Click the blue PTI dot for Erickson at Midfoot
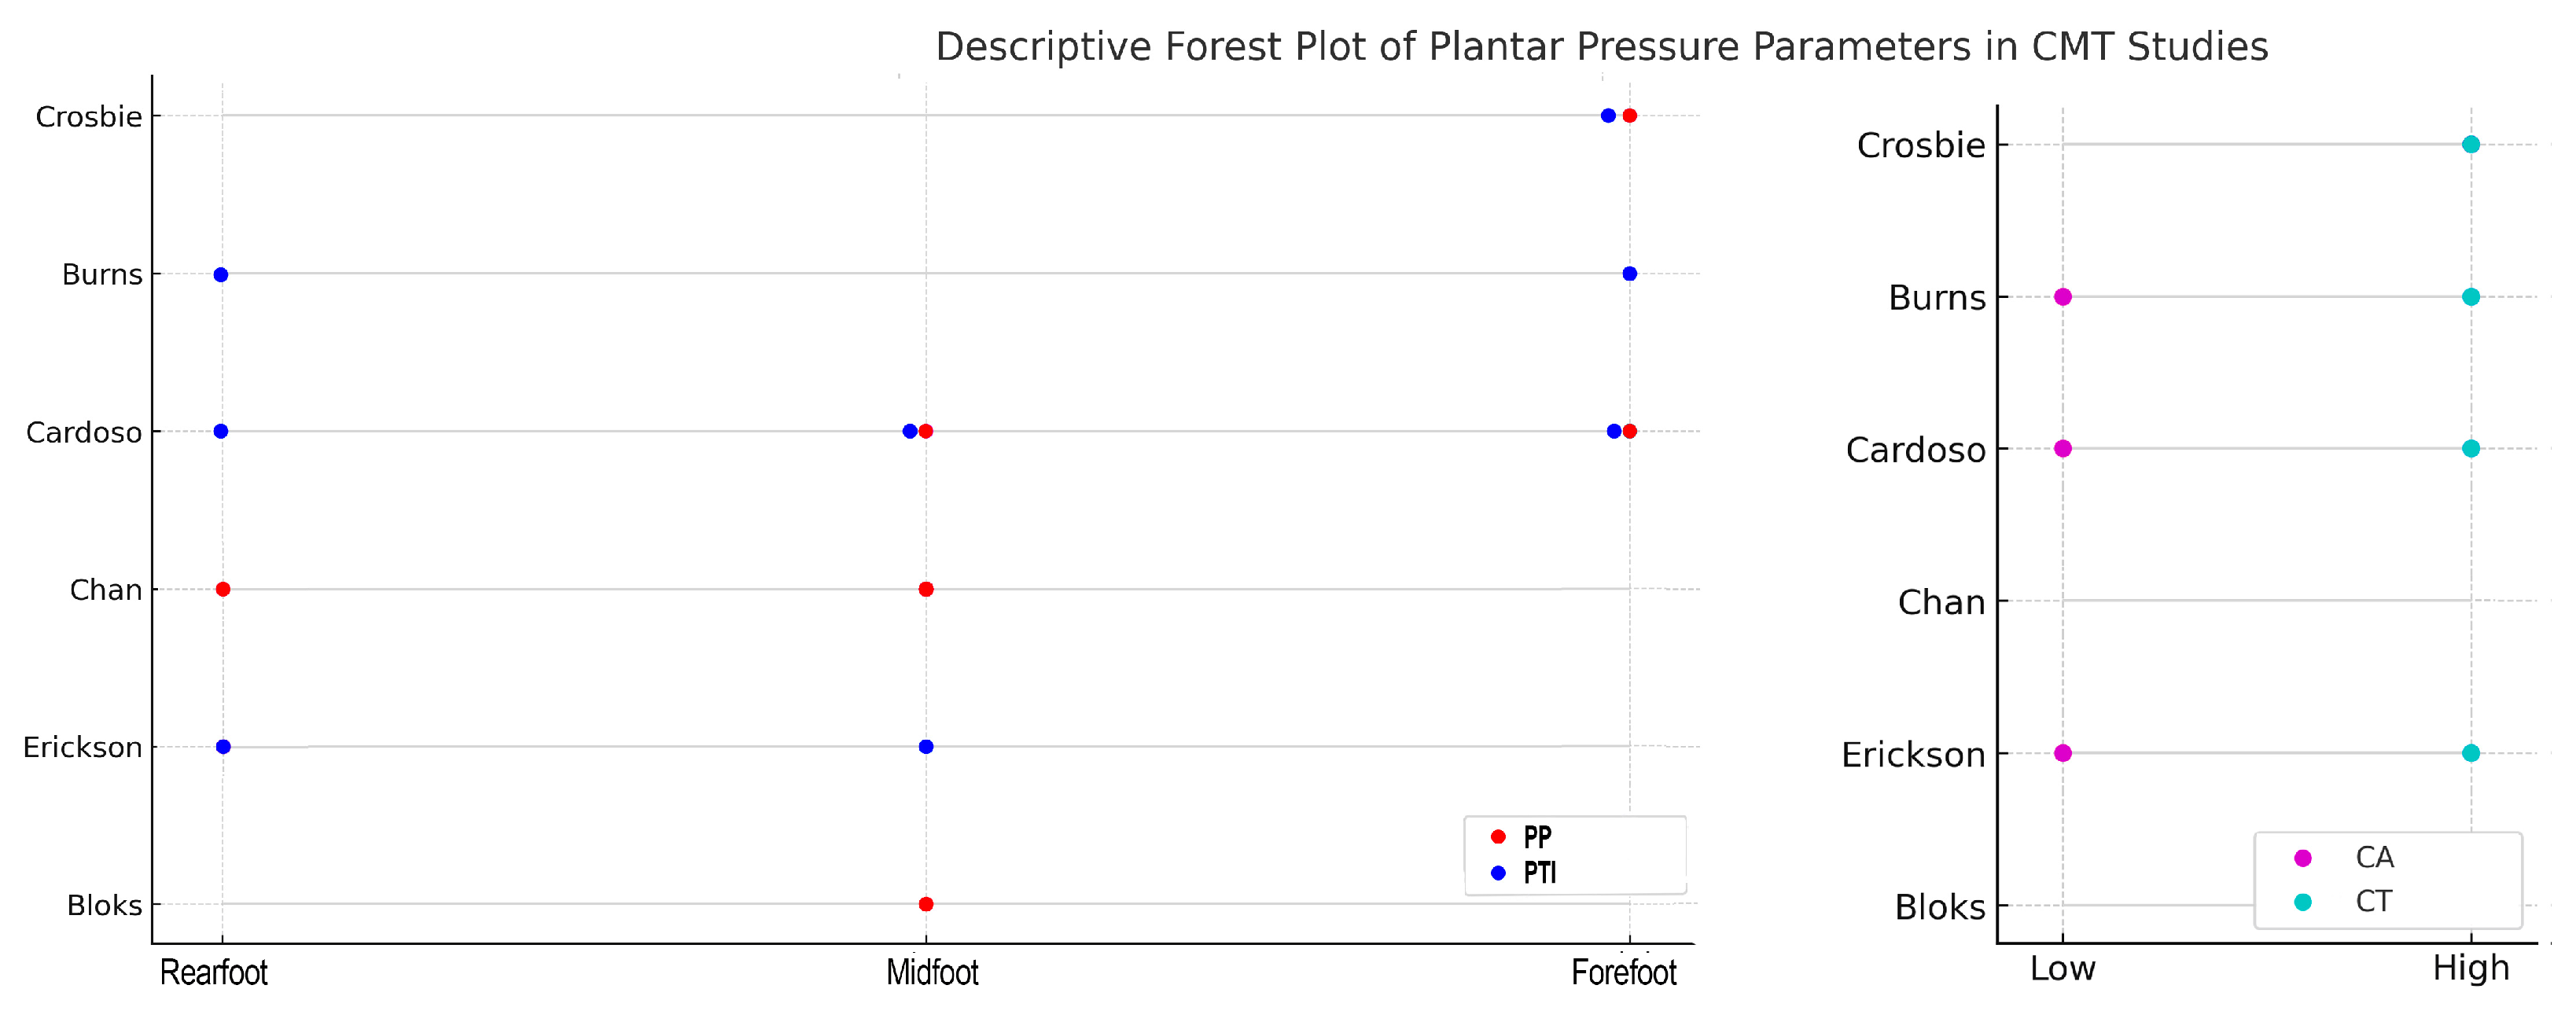Image resolution: width=2576 pixels, height=1022 pixels. [926, 747]
